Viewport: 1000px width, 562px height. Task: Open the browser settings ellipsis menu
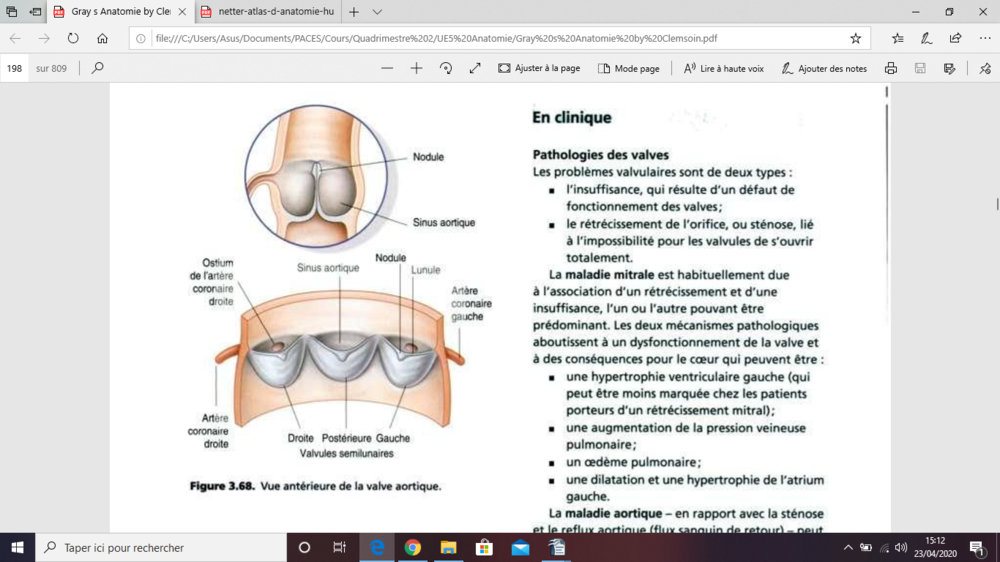pyautogui.click(x=984, y=38)
